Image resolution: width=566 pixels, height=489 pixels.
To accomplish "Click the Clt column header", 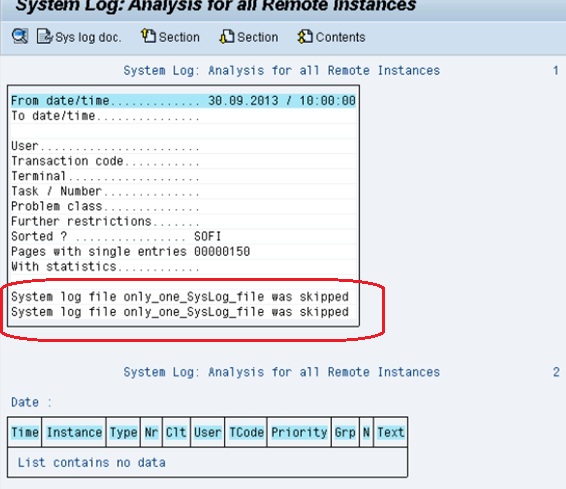I will click(x=176, y=432).
